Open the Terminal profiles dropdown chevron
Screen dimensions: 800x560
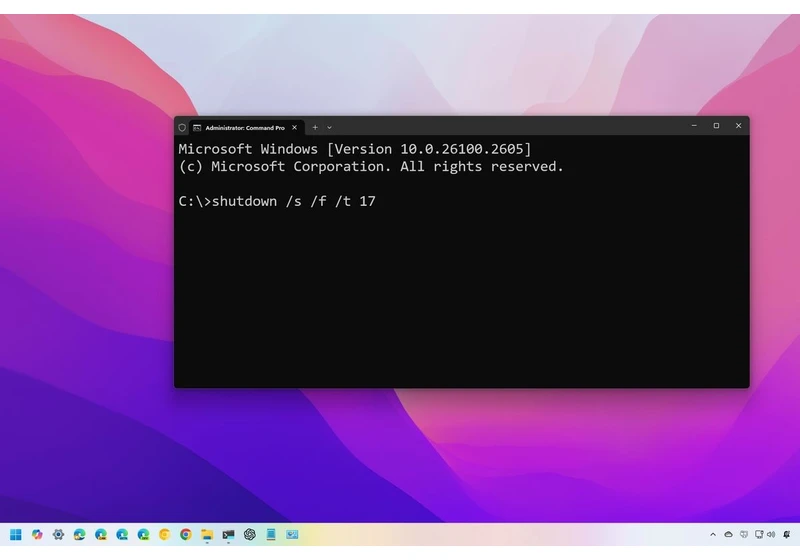329,128
